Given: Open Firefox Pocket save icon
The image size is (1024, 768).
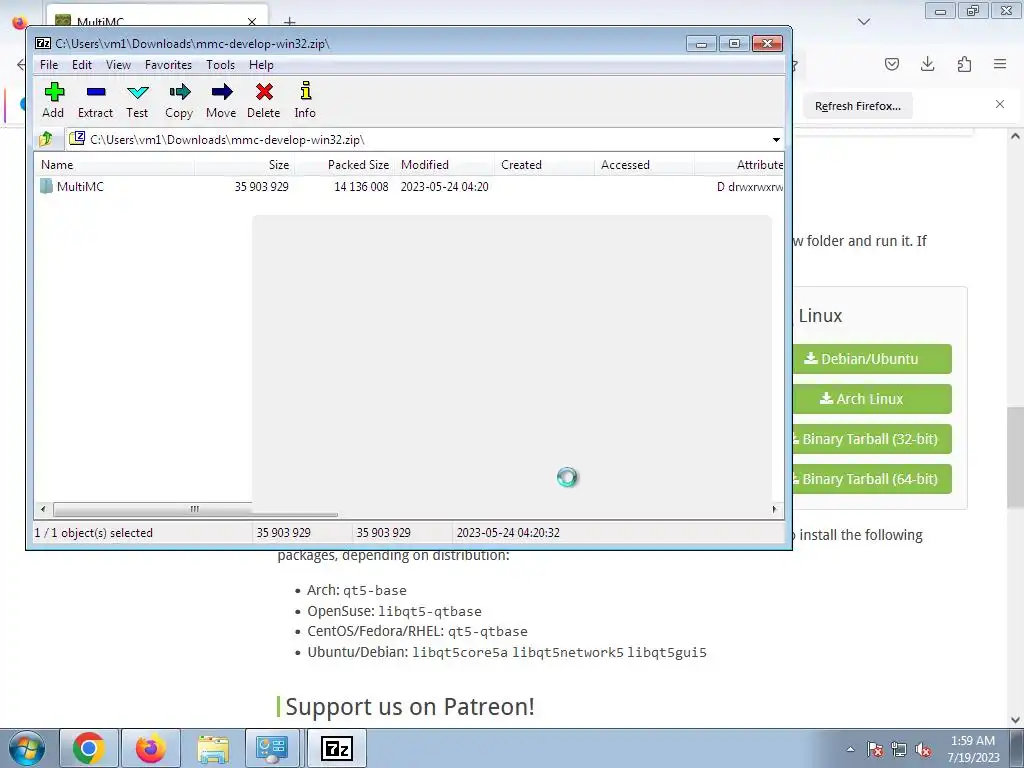Looking at the screenshot, I should pyautogui.click(x=892, y=64).
